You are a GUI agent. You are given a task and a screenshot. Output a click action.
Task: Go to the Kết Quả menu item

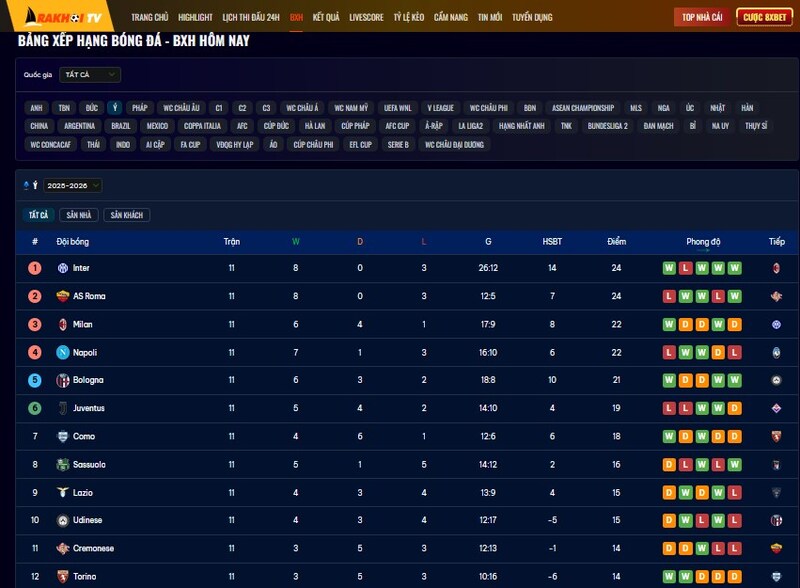coord(326,18)
